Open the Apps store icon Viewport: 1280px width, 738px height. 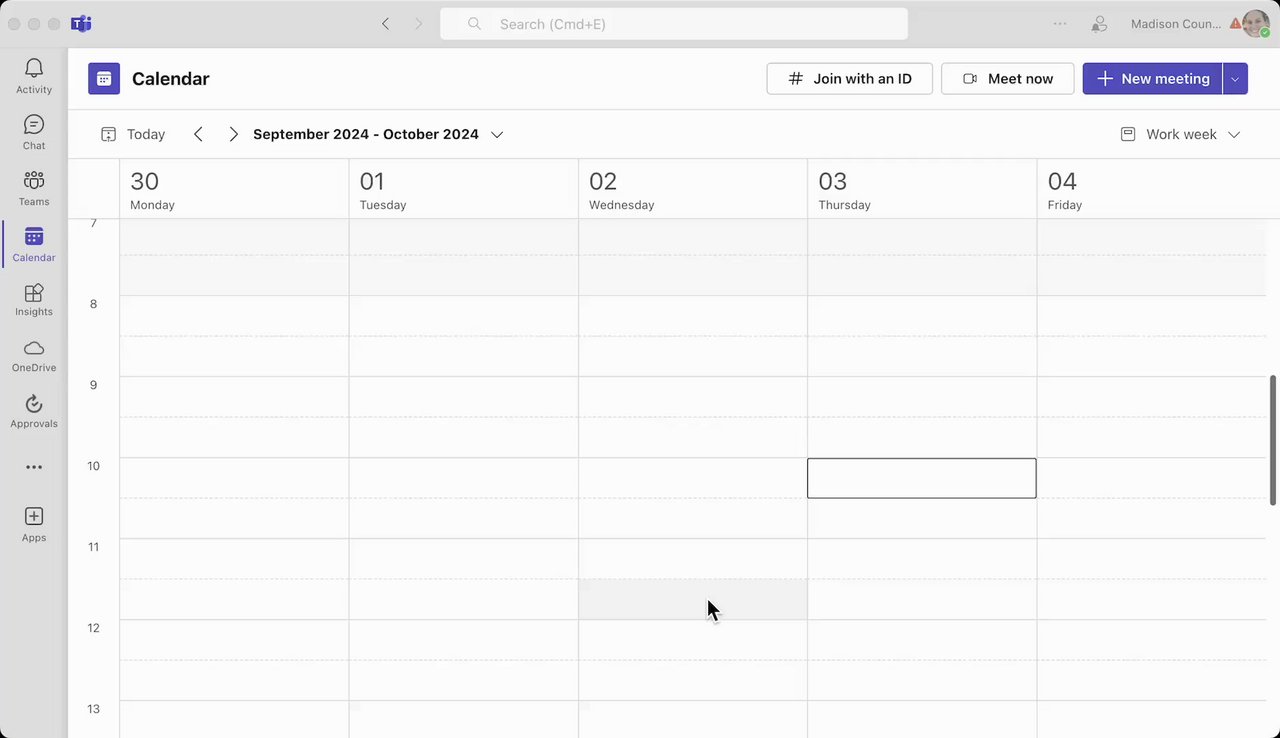[x=34, y=518]
